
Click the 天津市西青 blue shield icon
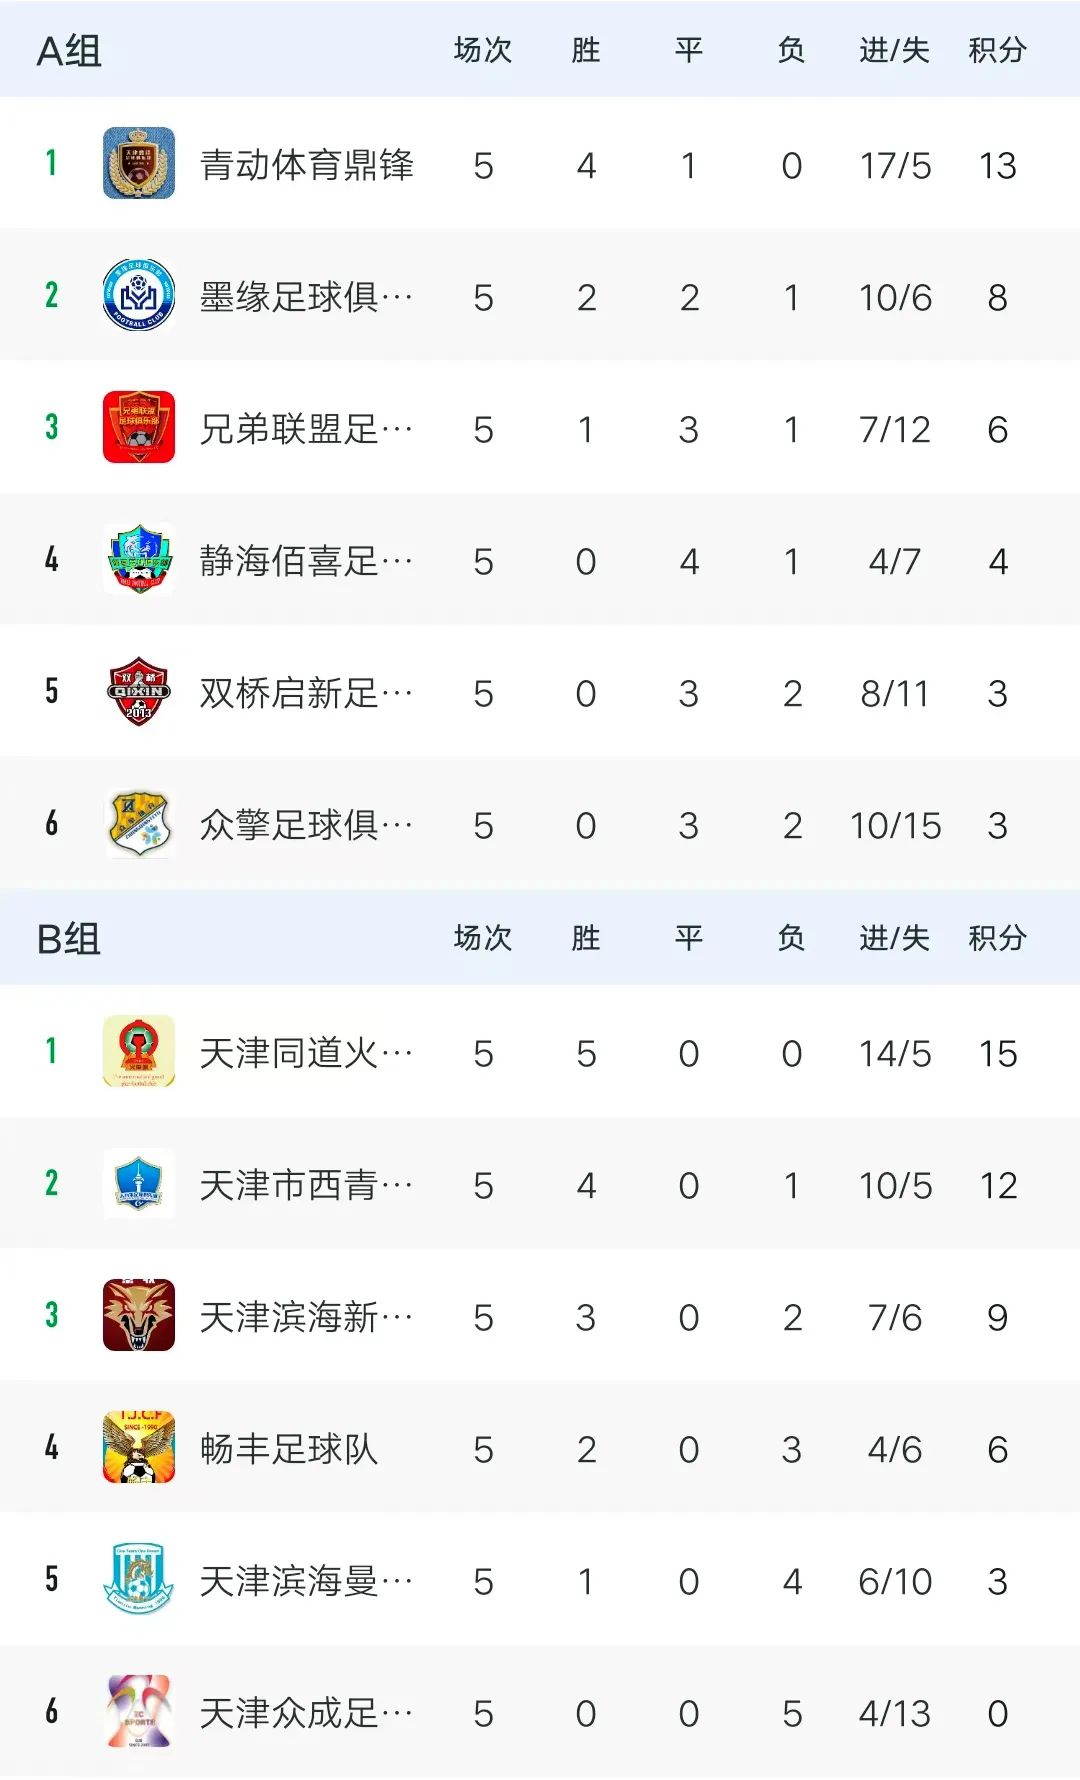tap(139, 1183)
